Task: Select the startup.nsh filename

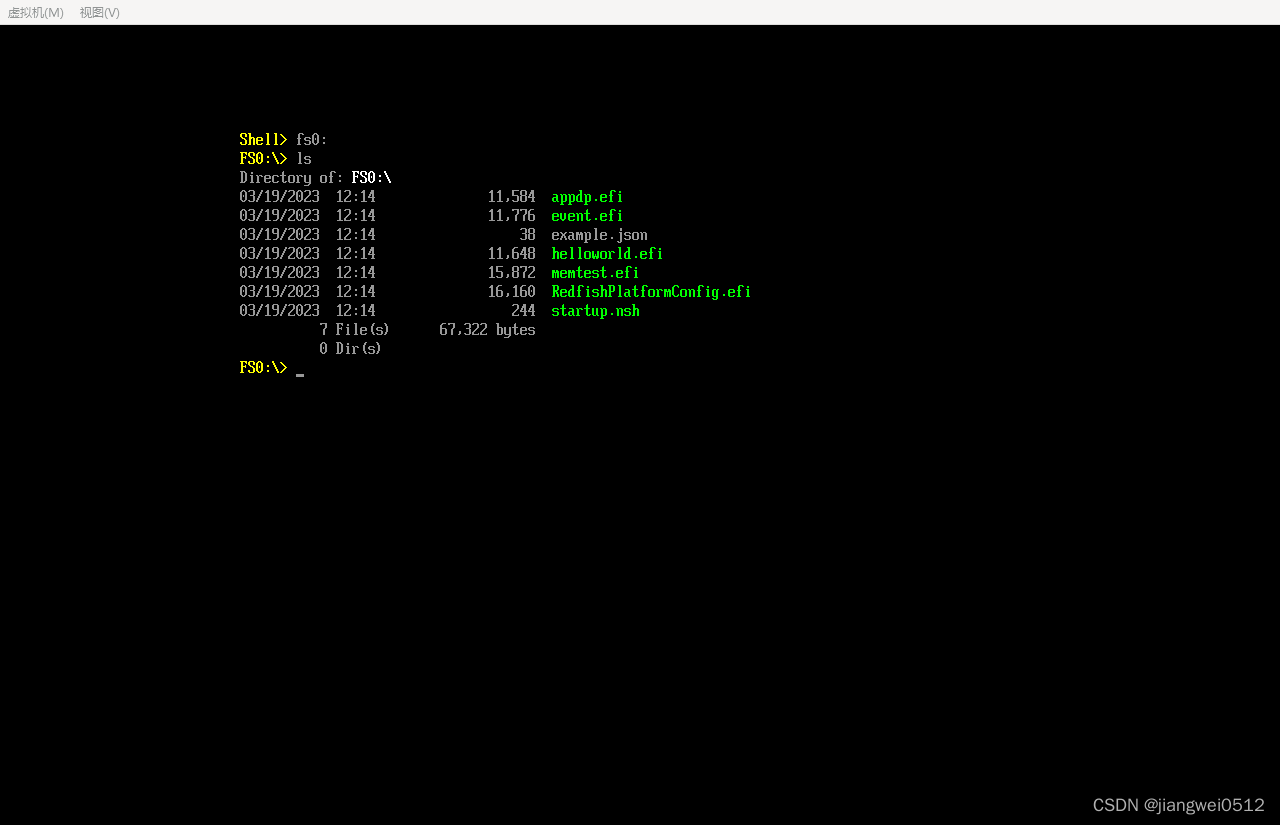Action: tap(595, 310)
